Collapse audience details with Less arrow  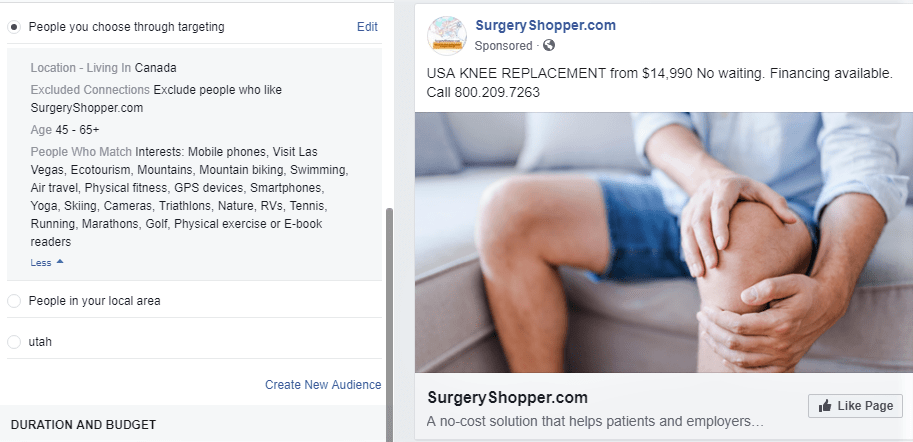(47, 263)
